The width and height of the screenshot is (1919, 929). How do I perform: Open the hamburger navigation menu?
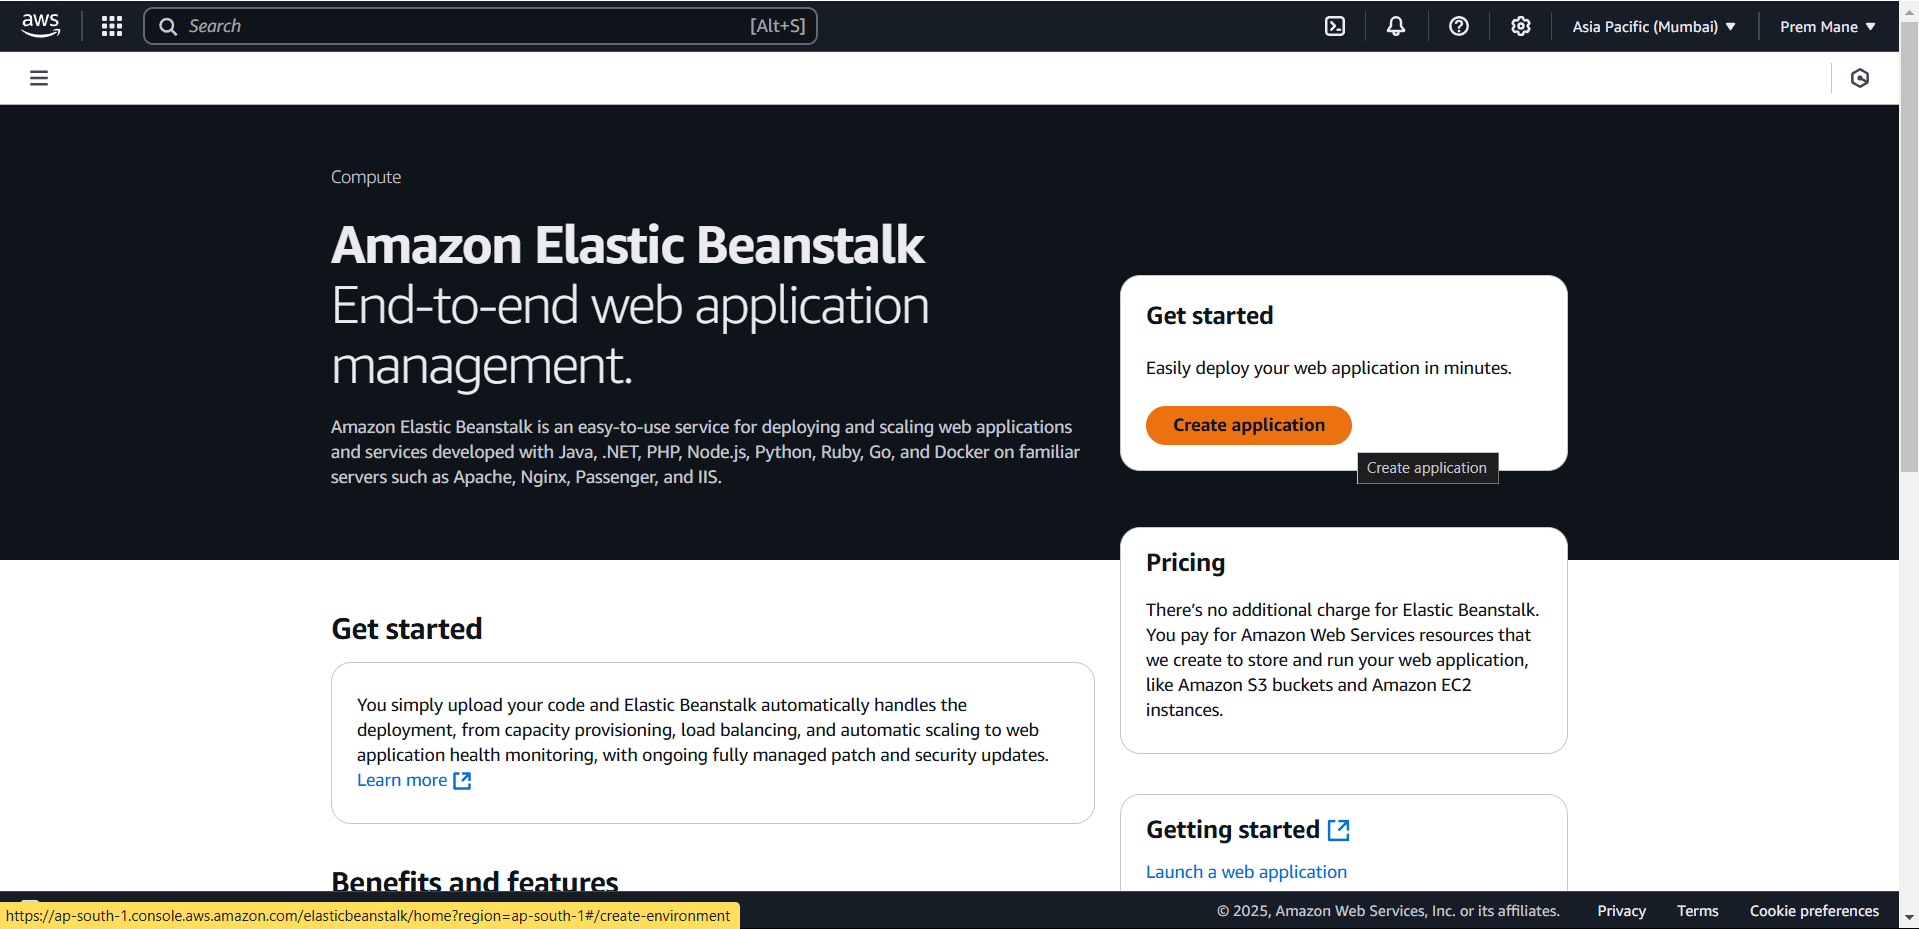(39, 78)
